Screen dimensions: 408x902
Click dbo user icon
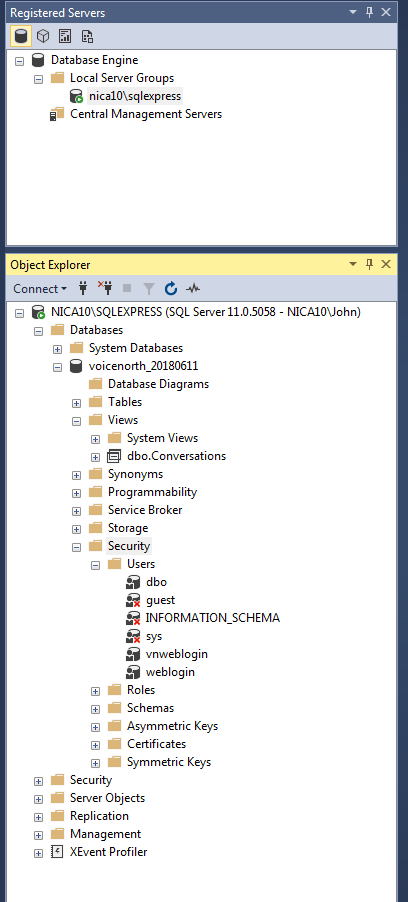(x=133, y=582)
